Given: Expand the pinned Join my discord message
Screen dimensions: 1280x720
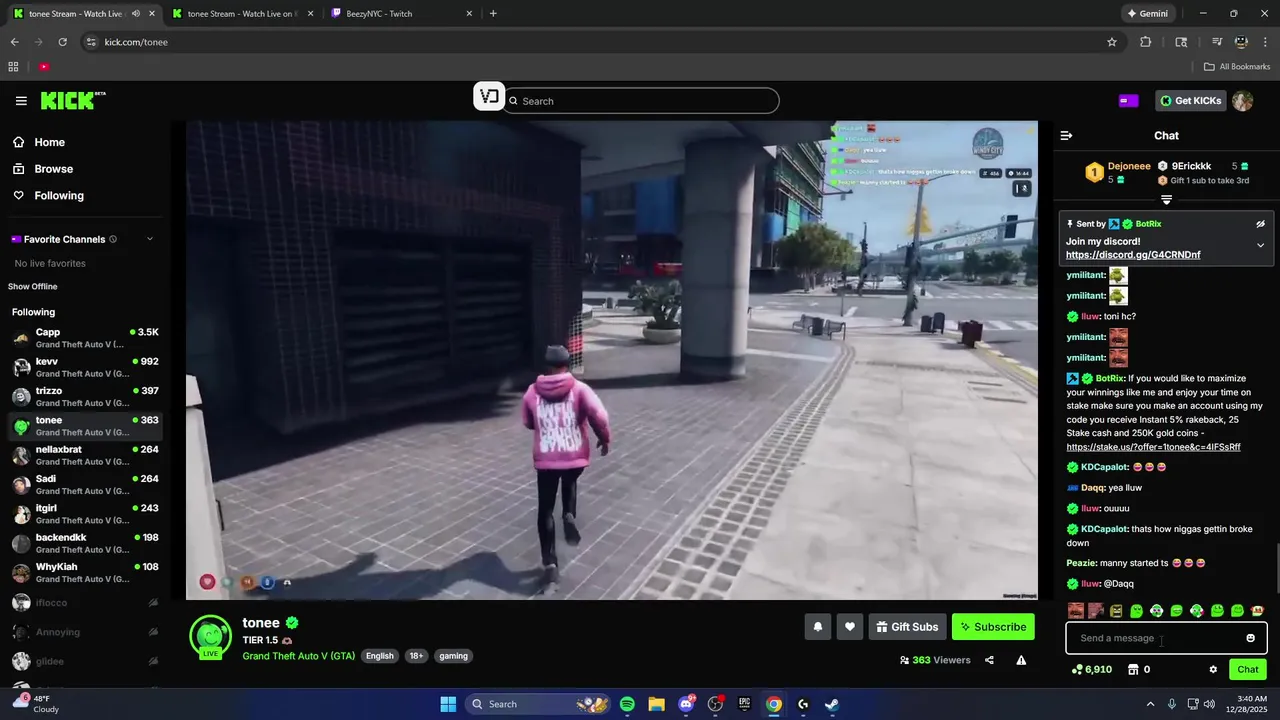Looking at the screenshot, I should coord(1260,245).
